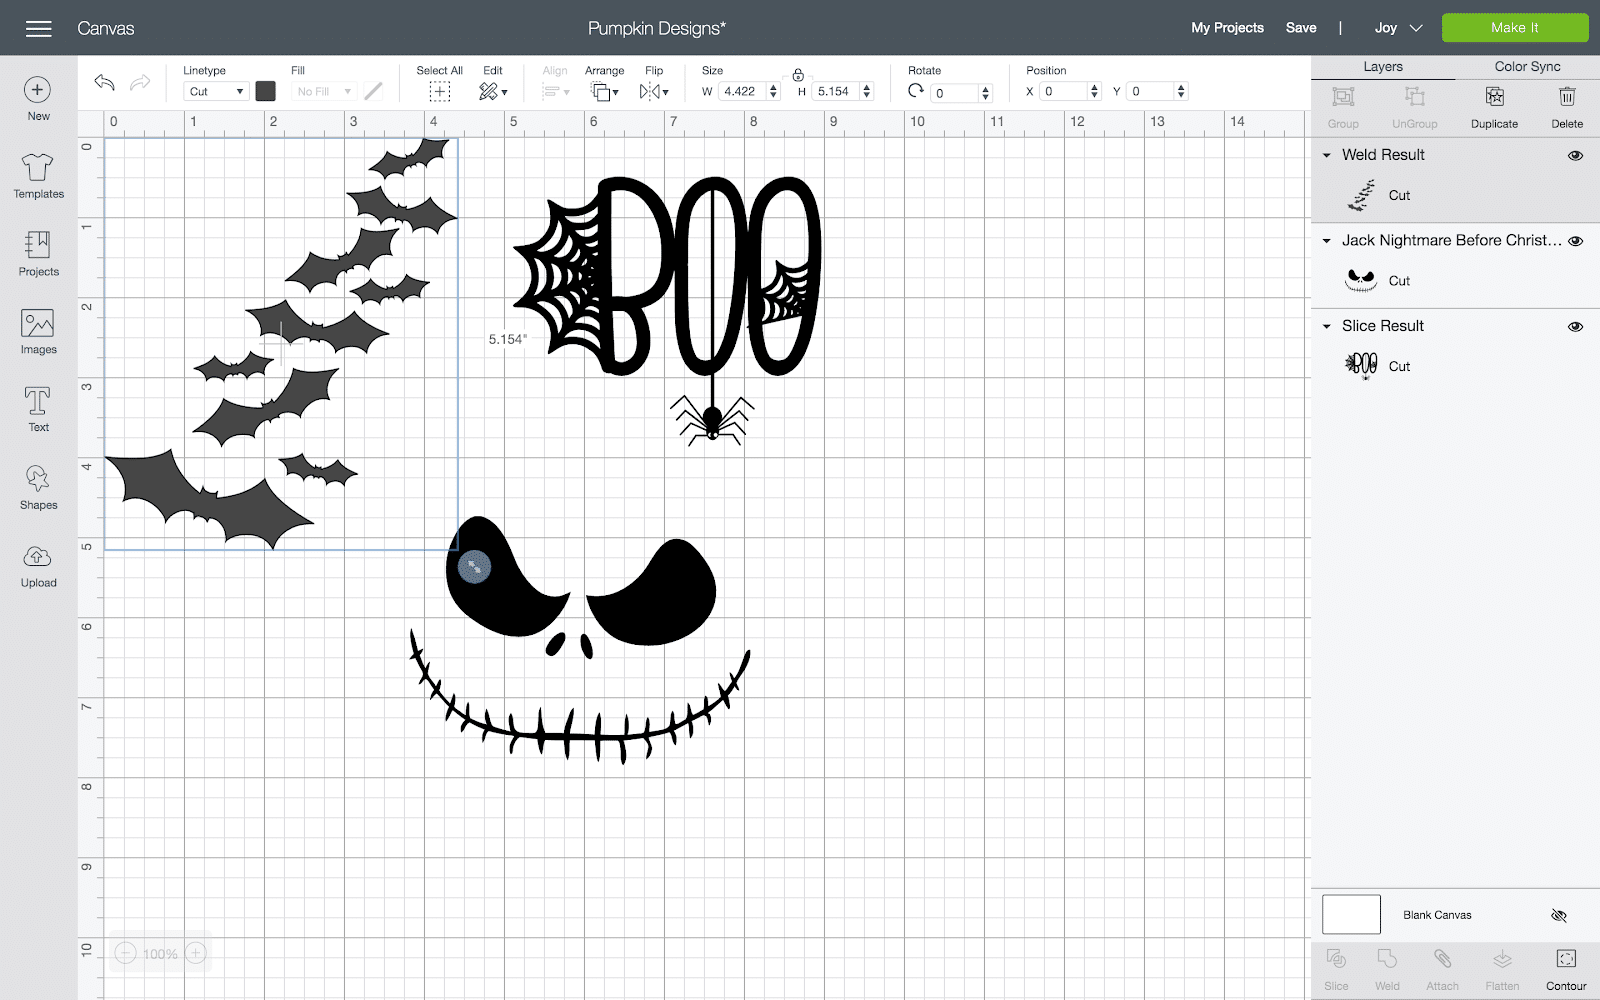
Task: Select the BOO Cut layer thumbnail
Action: coord(1361,366)
